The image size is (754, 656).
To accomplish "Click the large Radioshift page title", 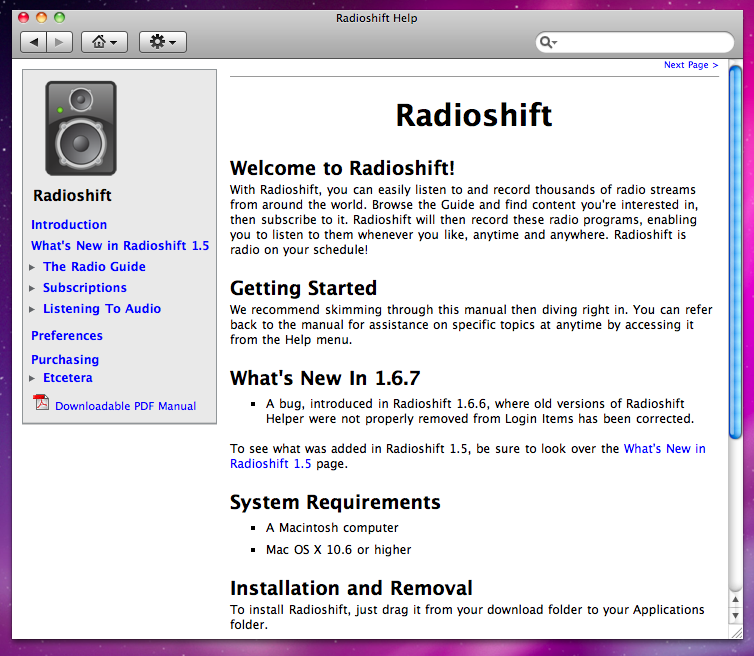I will (x=474, y=115).
